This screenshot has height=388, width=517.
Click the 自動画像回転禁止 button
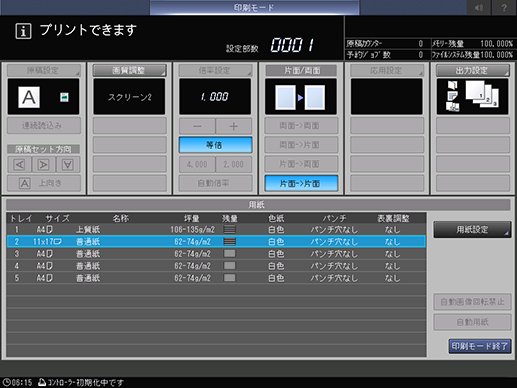(x=472, y=302)
